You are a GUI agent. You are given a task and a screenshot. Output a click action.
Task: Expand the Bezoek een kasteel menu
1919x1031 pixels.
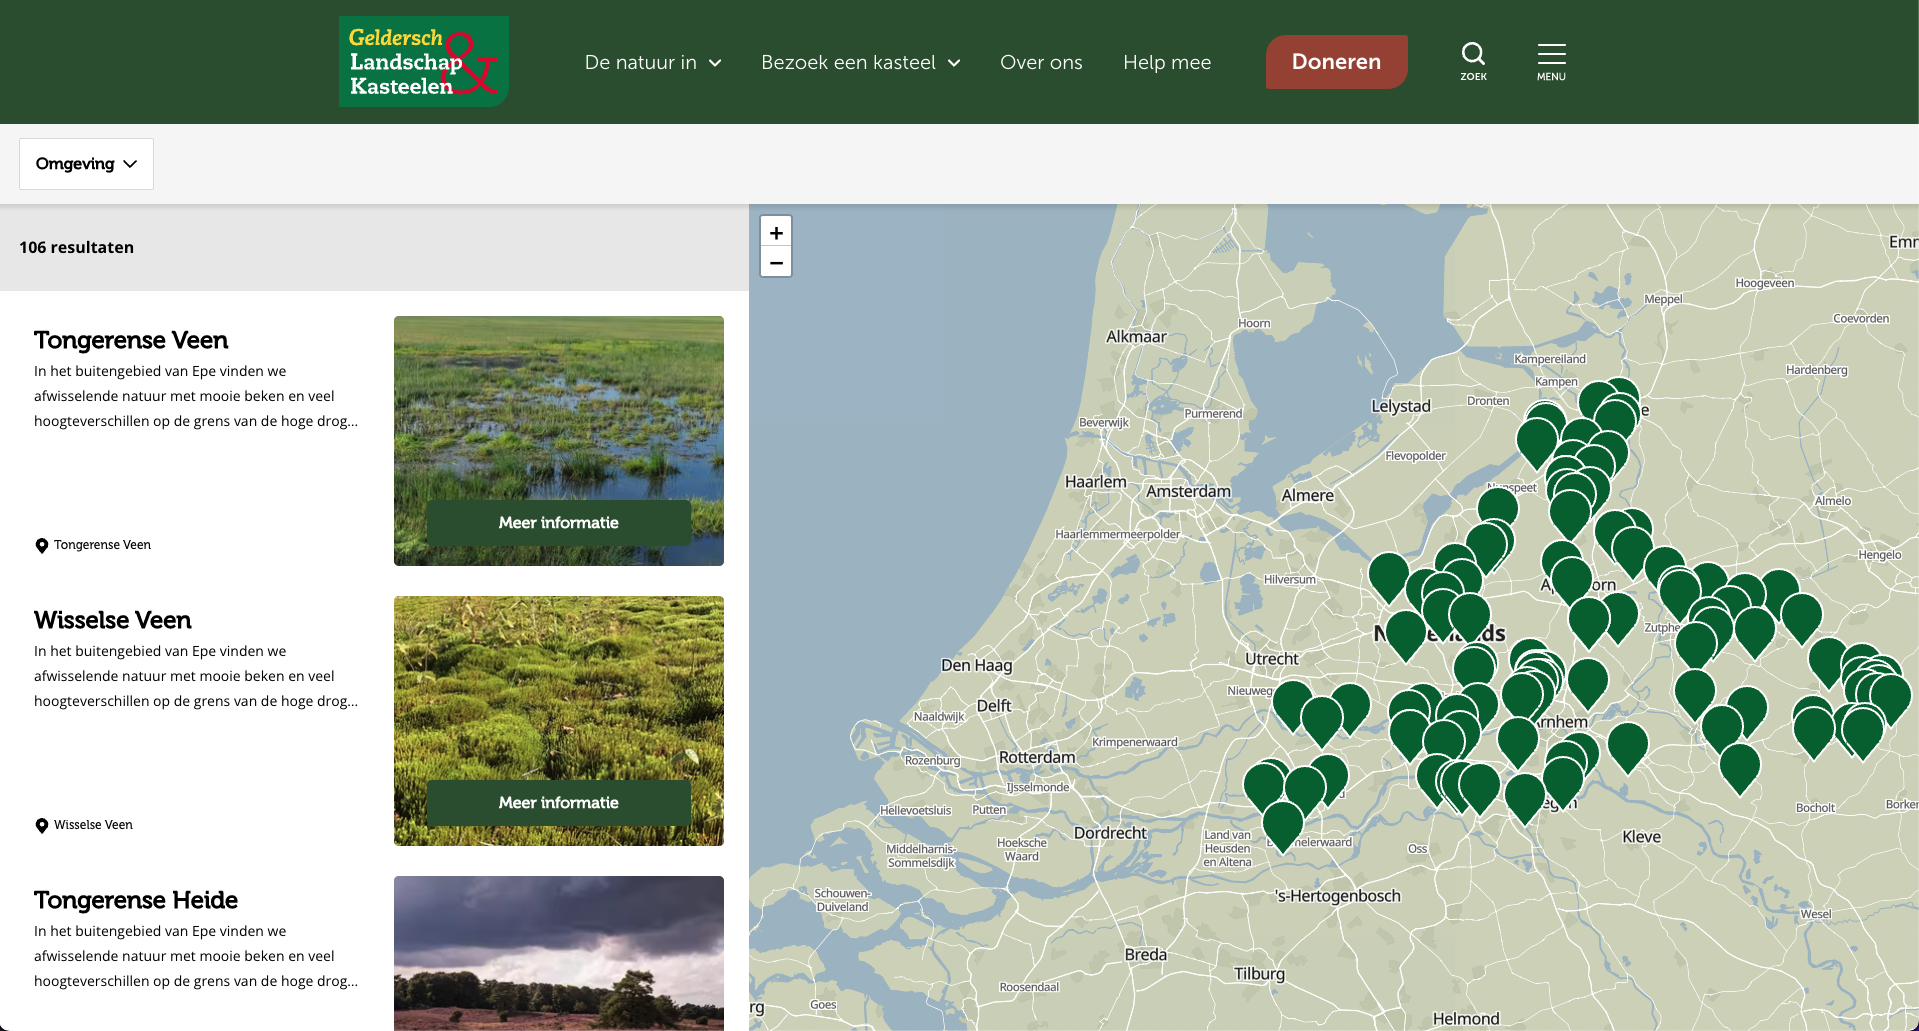[x=860, y=62]
